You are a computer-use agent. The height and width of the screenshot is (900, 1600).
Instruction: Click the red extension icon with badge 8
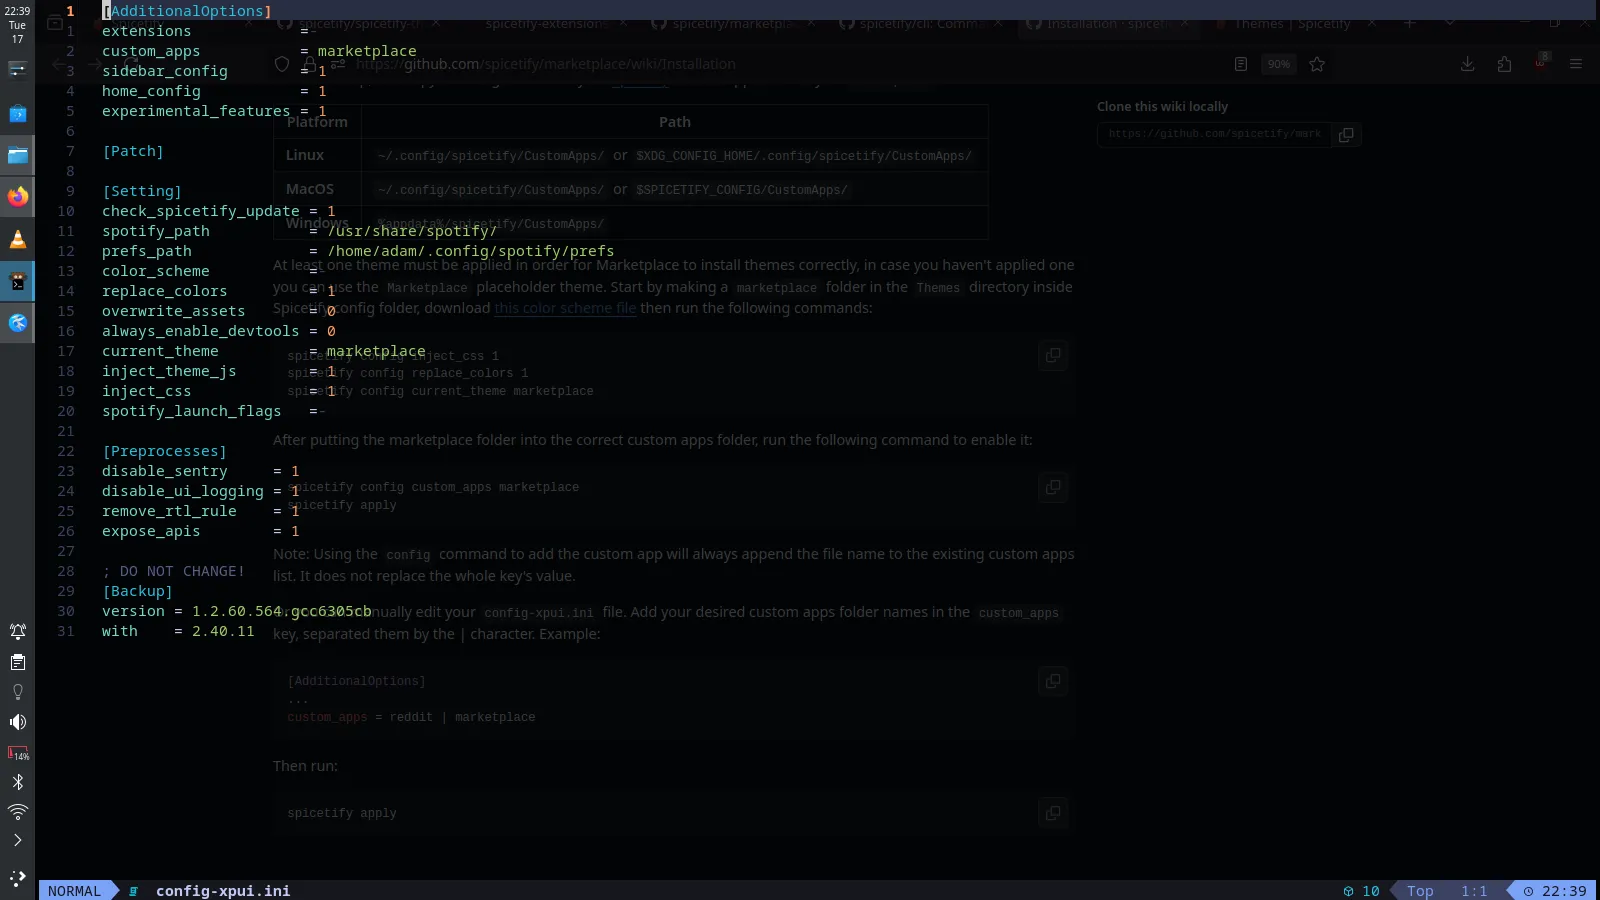click(x=1541, y=62)
